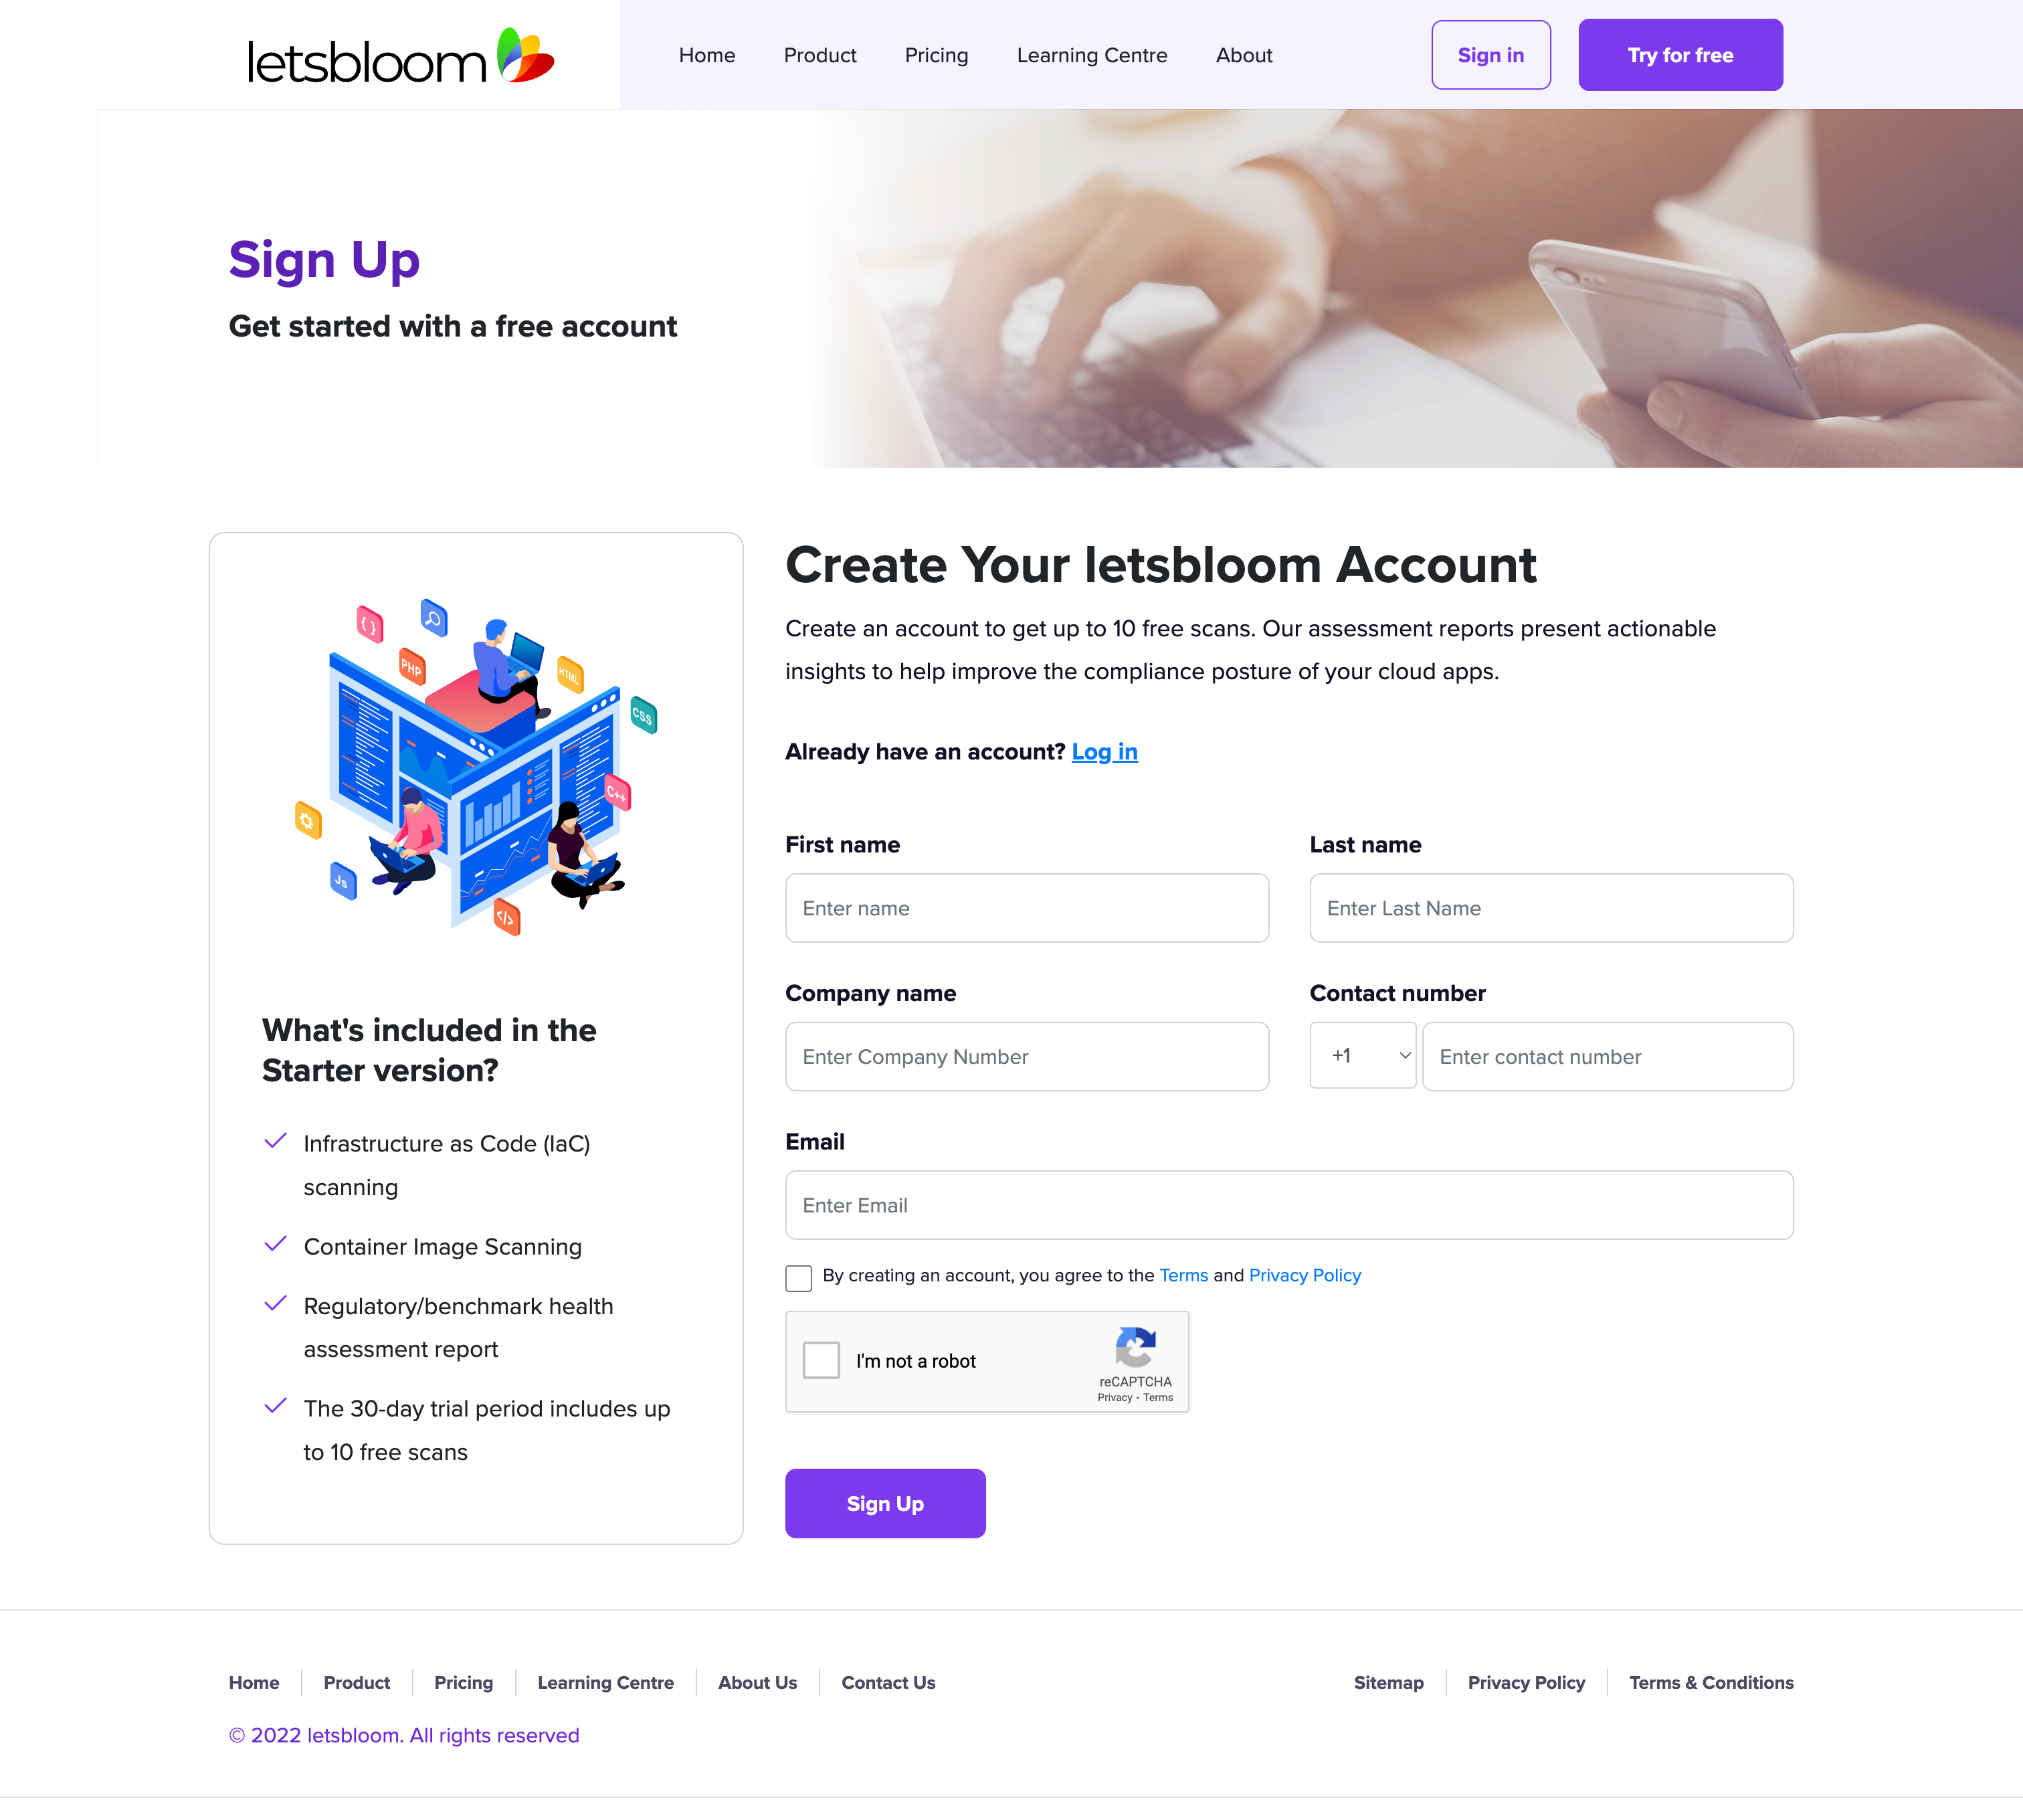Click the Log in link
This screenshot has width=2023, height=1820.
click(x=1104, y=752)
